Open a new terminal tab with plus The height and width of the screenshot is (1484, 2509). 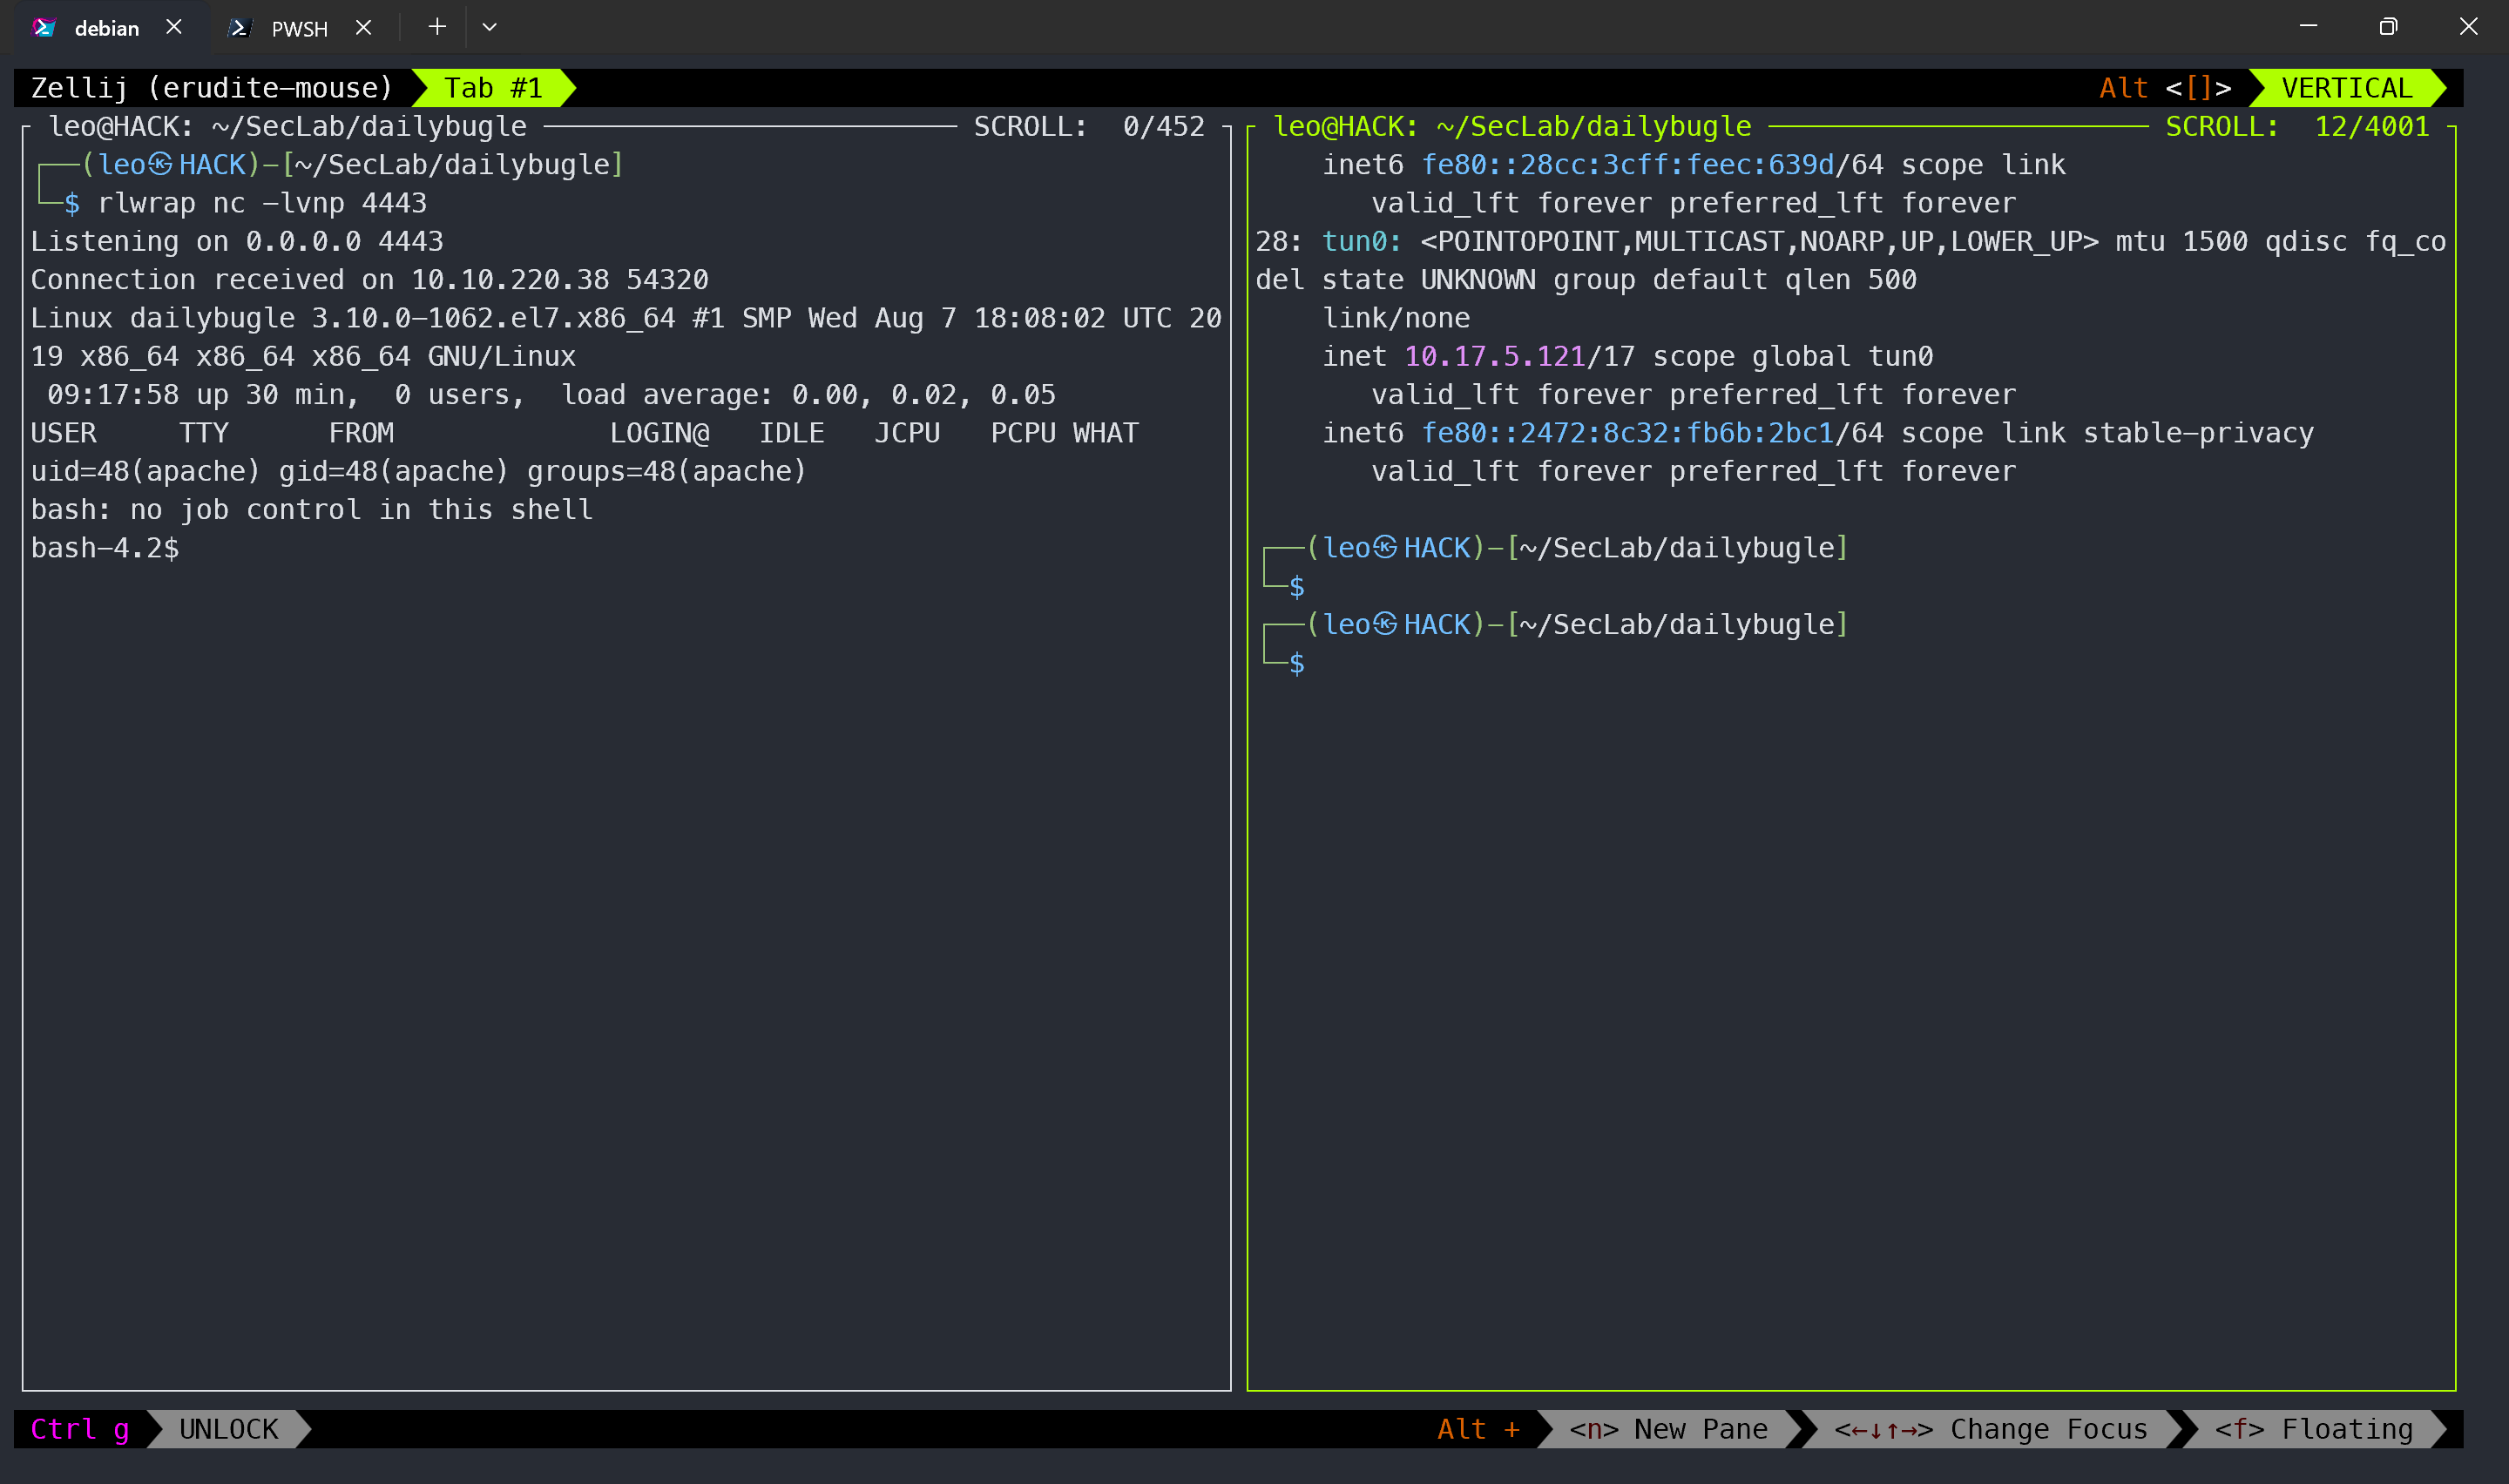point(437,27)
